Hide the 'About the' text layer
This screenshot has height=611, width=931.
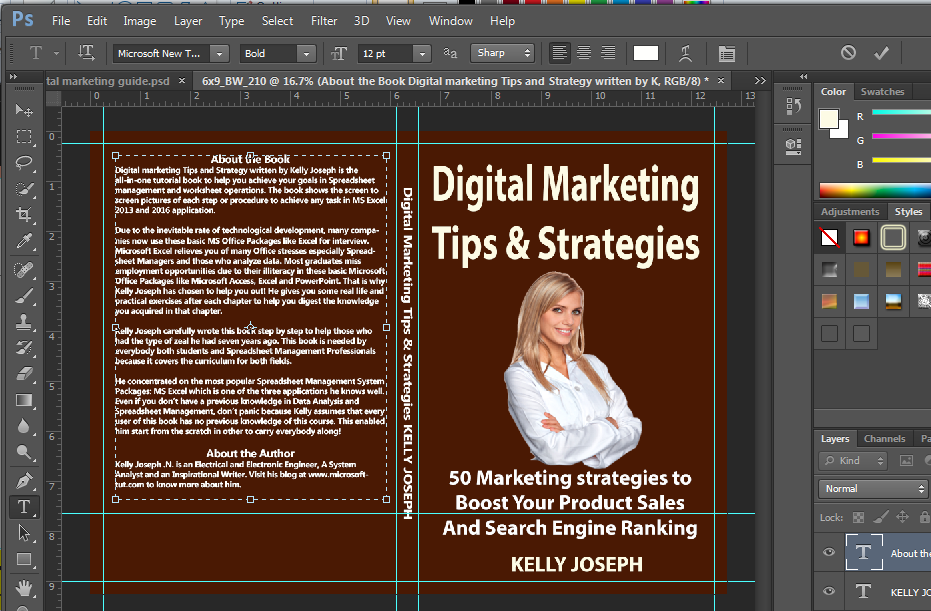click(x=829, y=552)
